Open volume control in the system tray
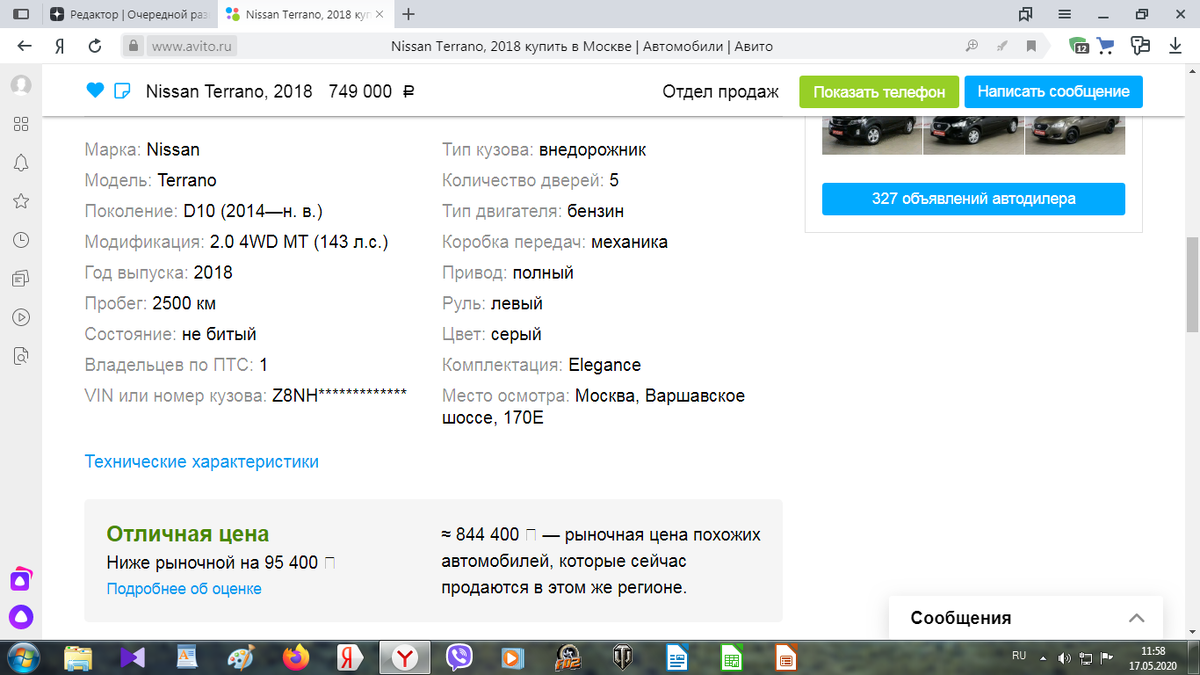 1064,658
